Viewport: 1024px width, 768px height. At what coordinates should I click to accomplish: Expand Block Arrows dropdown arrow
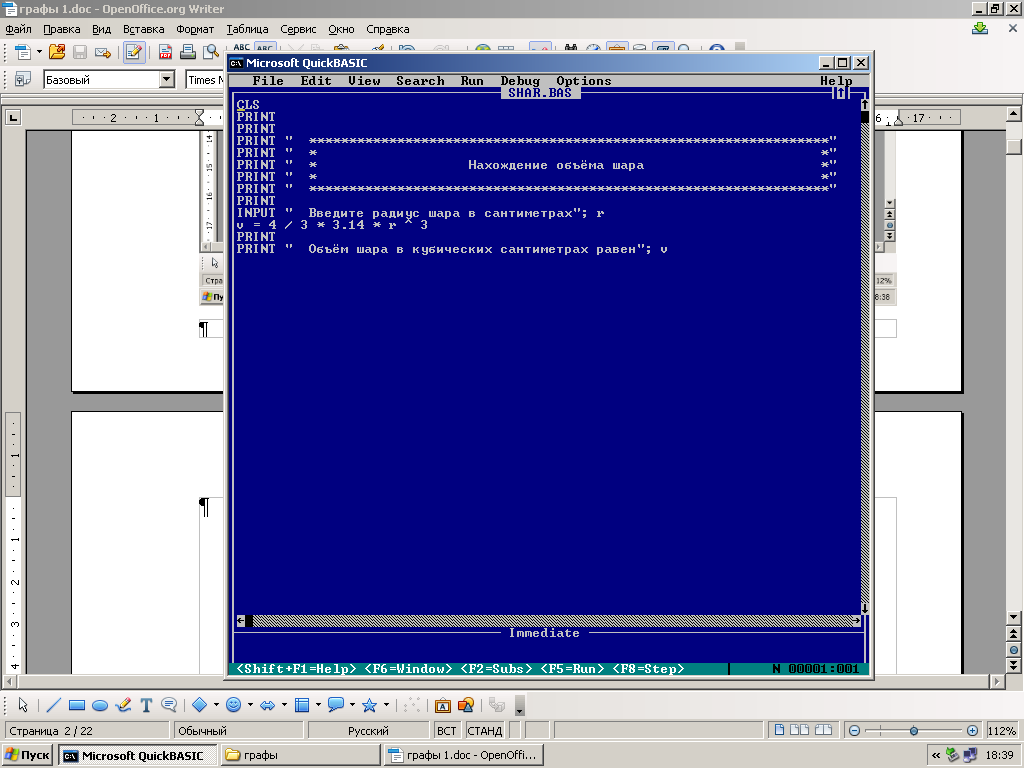(284, 705)
